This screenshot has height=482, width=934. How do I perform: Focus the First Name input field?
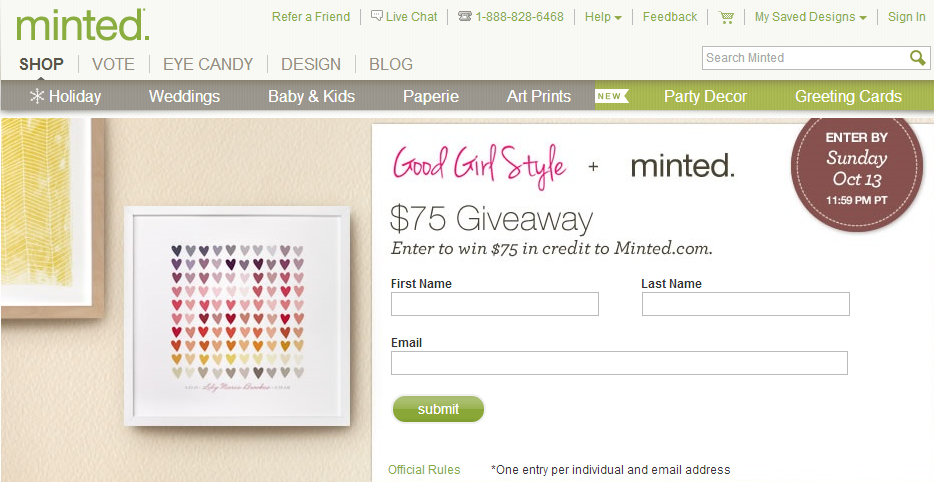[495, 304]
